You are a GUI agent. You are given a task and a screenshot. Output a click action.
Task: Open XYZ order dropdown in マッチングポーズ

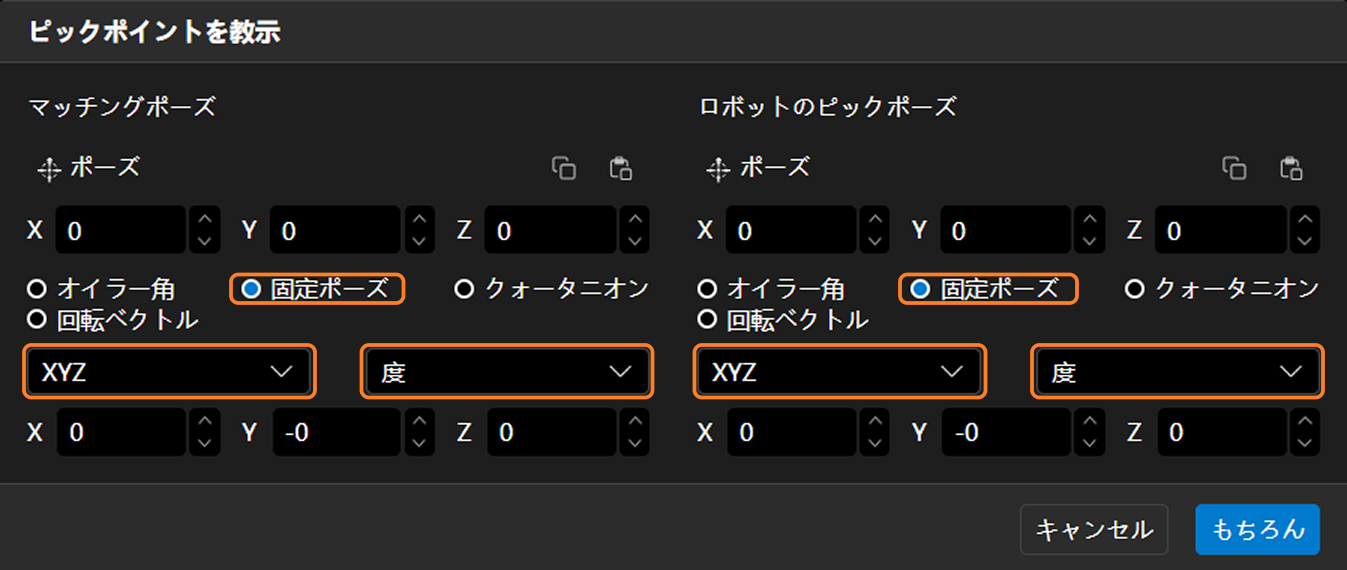[168, 372]
